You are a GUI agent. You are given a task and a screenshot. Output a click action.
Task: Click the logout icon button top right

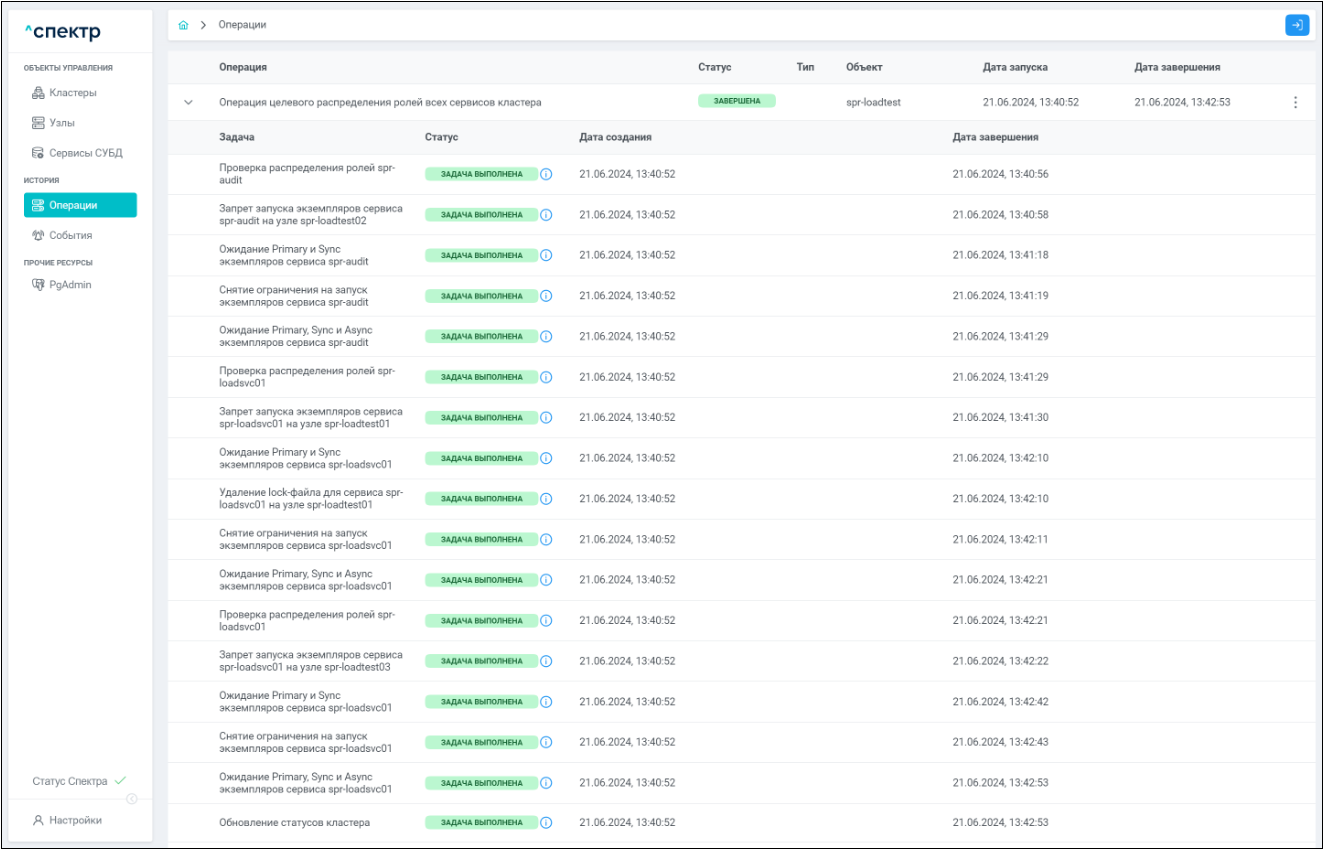pos(1296,25)
